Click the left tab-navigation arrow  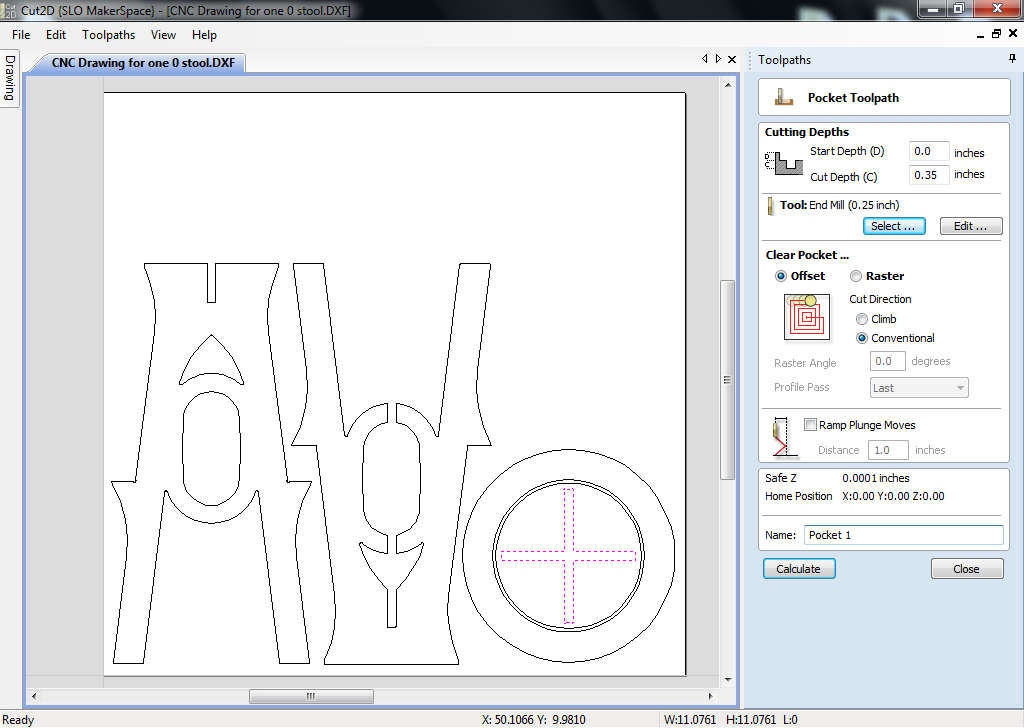(705, 59)
